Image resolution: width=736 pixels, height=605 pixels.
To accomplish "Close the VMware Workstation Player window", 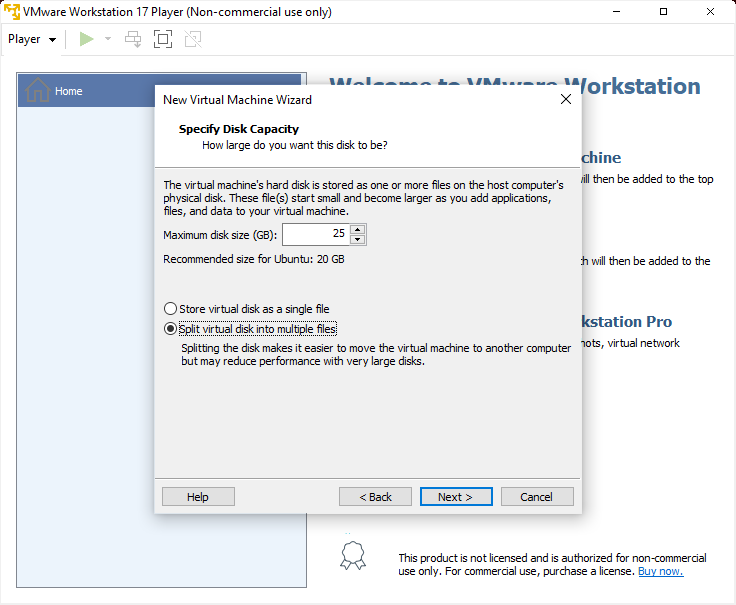I will [710, 12].
